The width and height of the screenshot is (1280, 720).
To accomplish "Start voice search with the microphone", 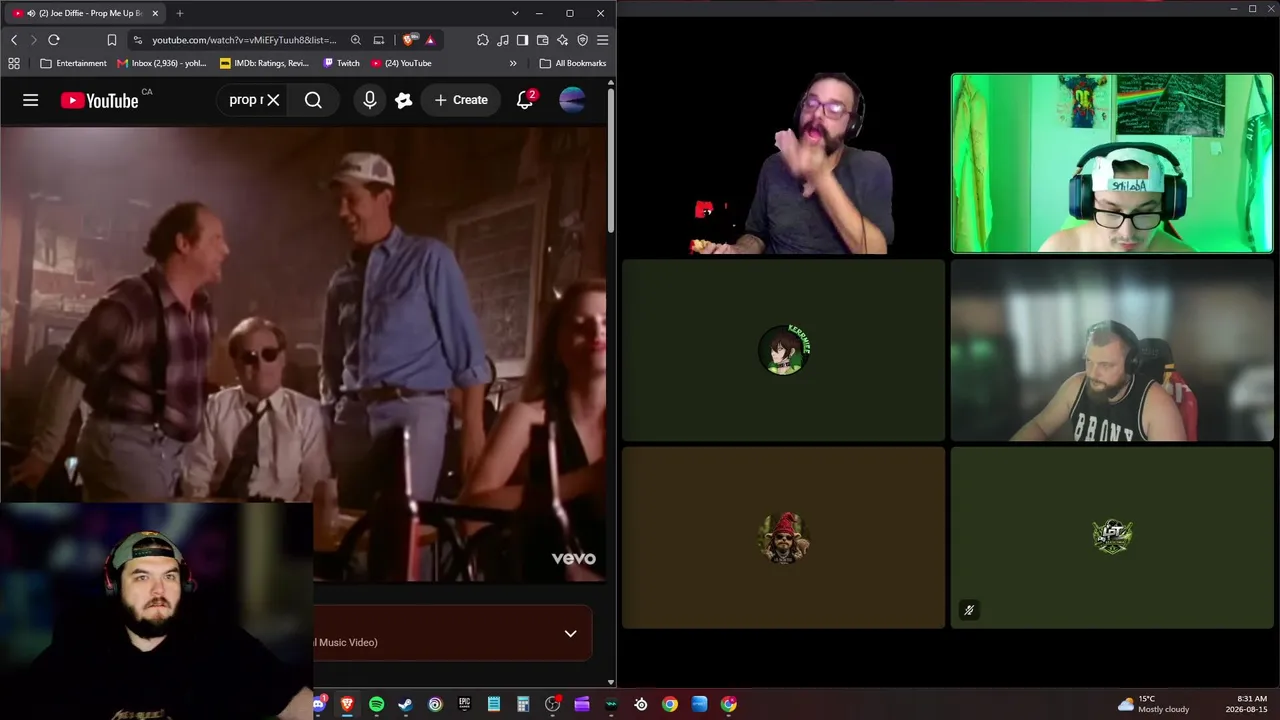I will [370, 100].
